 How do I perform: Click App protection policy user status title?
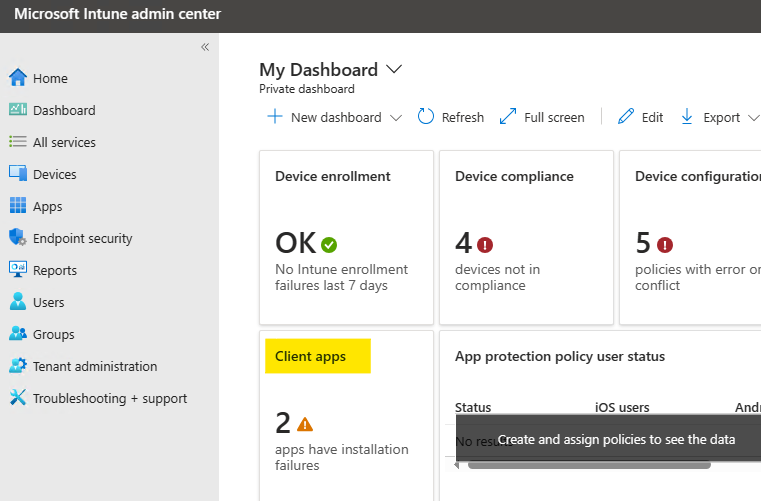[x=560, y=356]
